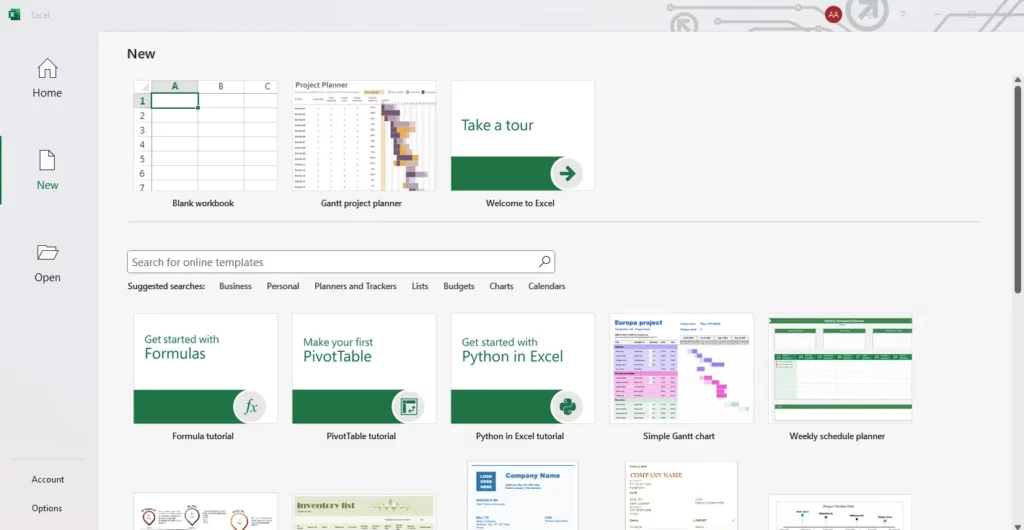The height and width of the screenshot is (530, 1024).
Task: Click the help question mark icon
Action: coord(903,14)
